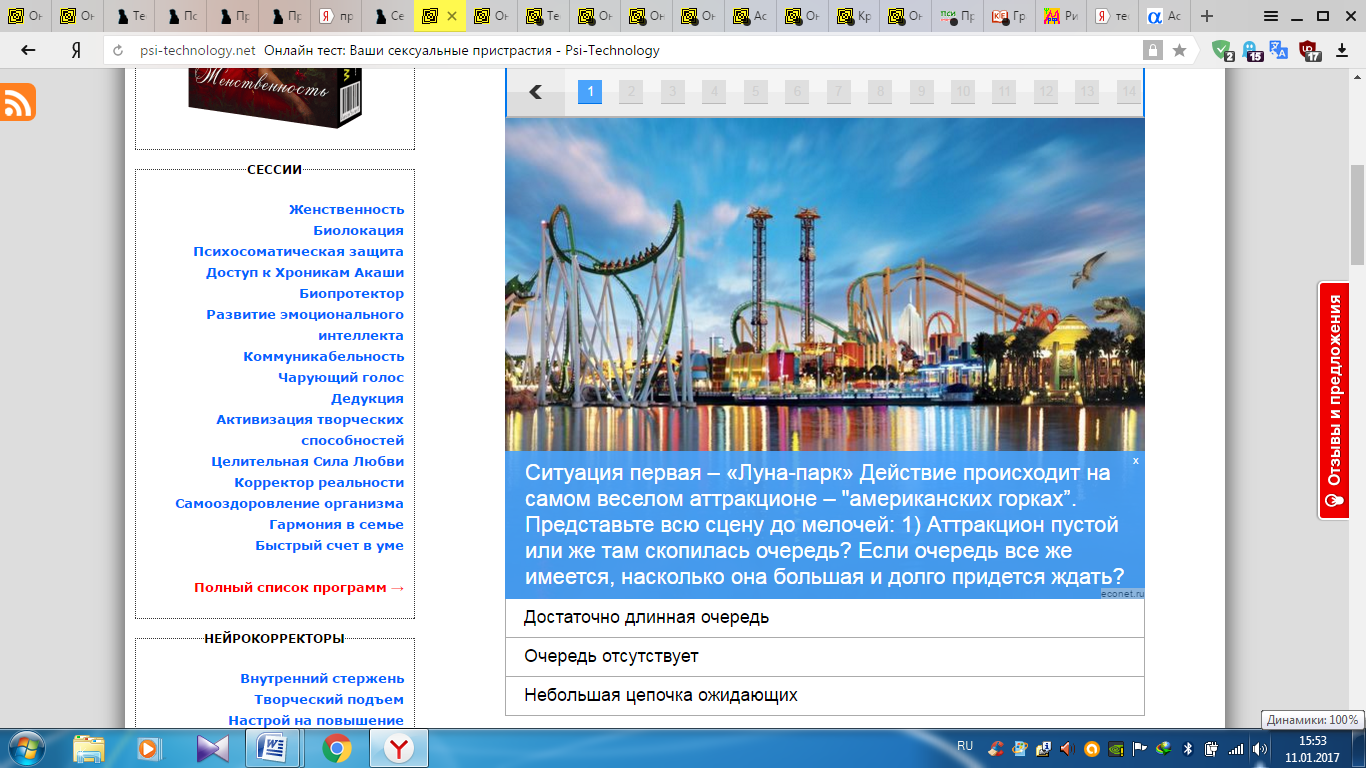Open the browser hamburger menu
Viewport: 1366px width, 768px height.
[1270, 16]
